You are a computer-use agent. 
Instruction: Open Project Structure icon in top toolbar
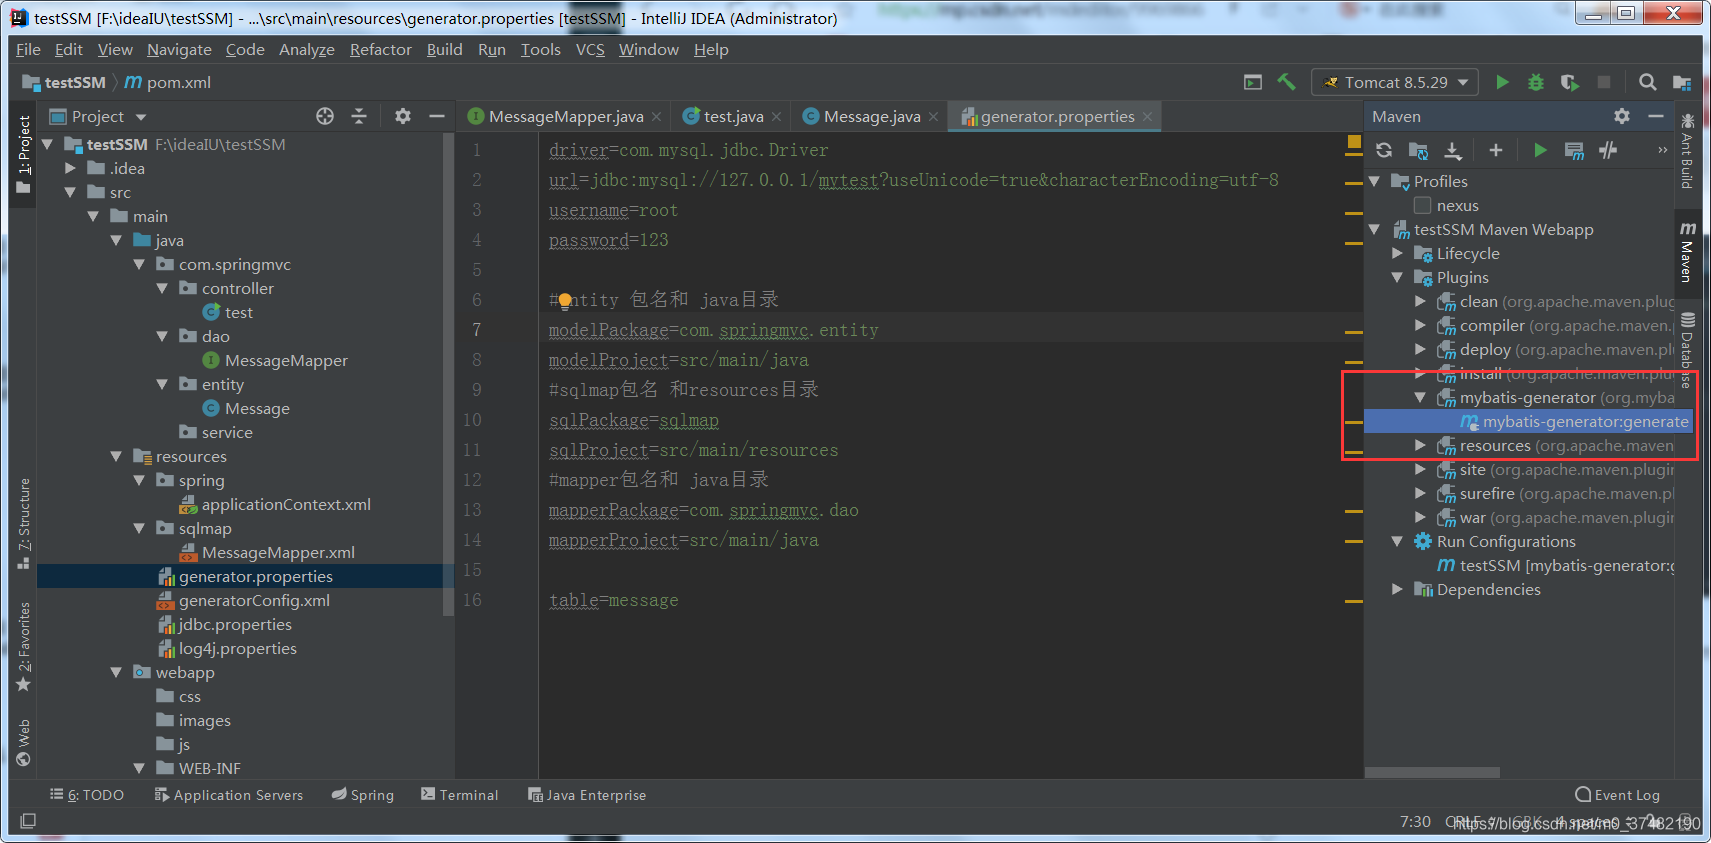pyautogui.click(x=1682, y=82)
